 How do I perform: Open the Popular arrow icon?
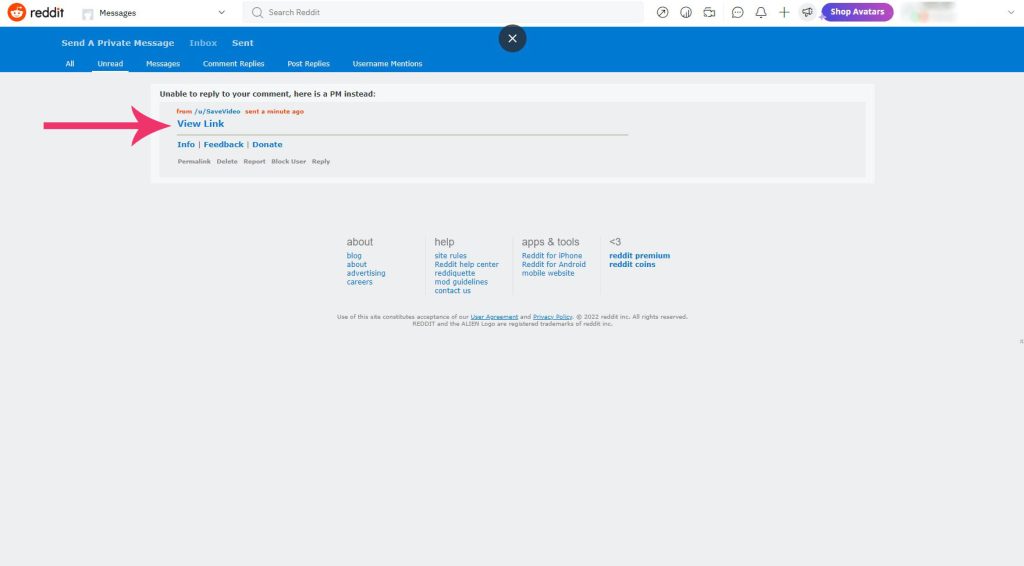662,13
